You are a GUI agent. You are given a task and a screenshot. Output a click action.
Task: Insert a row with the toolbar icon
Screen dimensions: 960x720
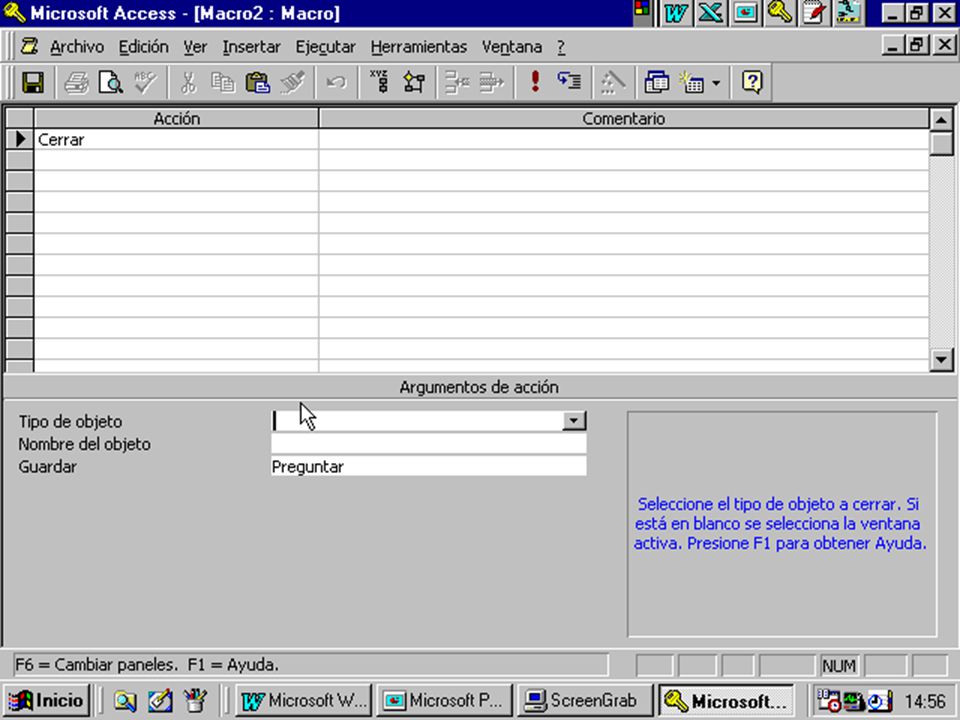[x=457, y=82]
